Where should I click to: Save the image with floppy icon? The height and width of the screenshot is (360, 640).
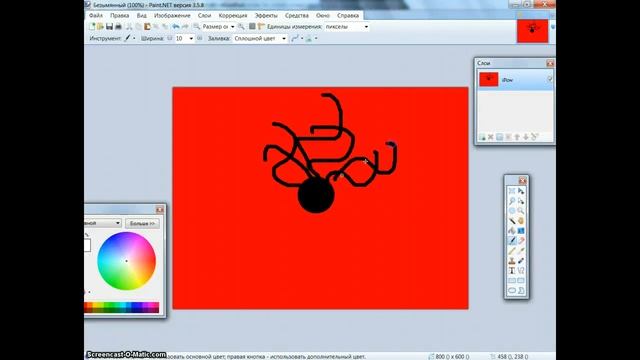pyautogui.click(x=109, y=27)
